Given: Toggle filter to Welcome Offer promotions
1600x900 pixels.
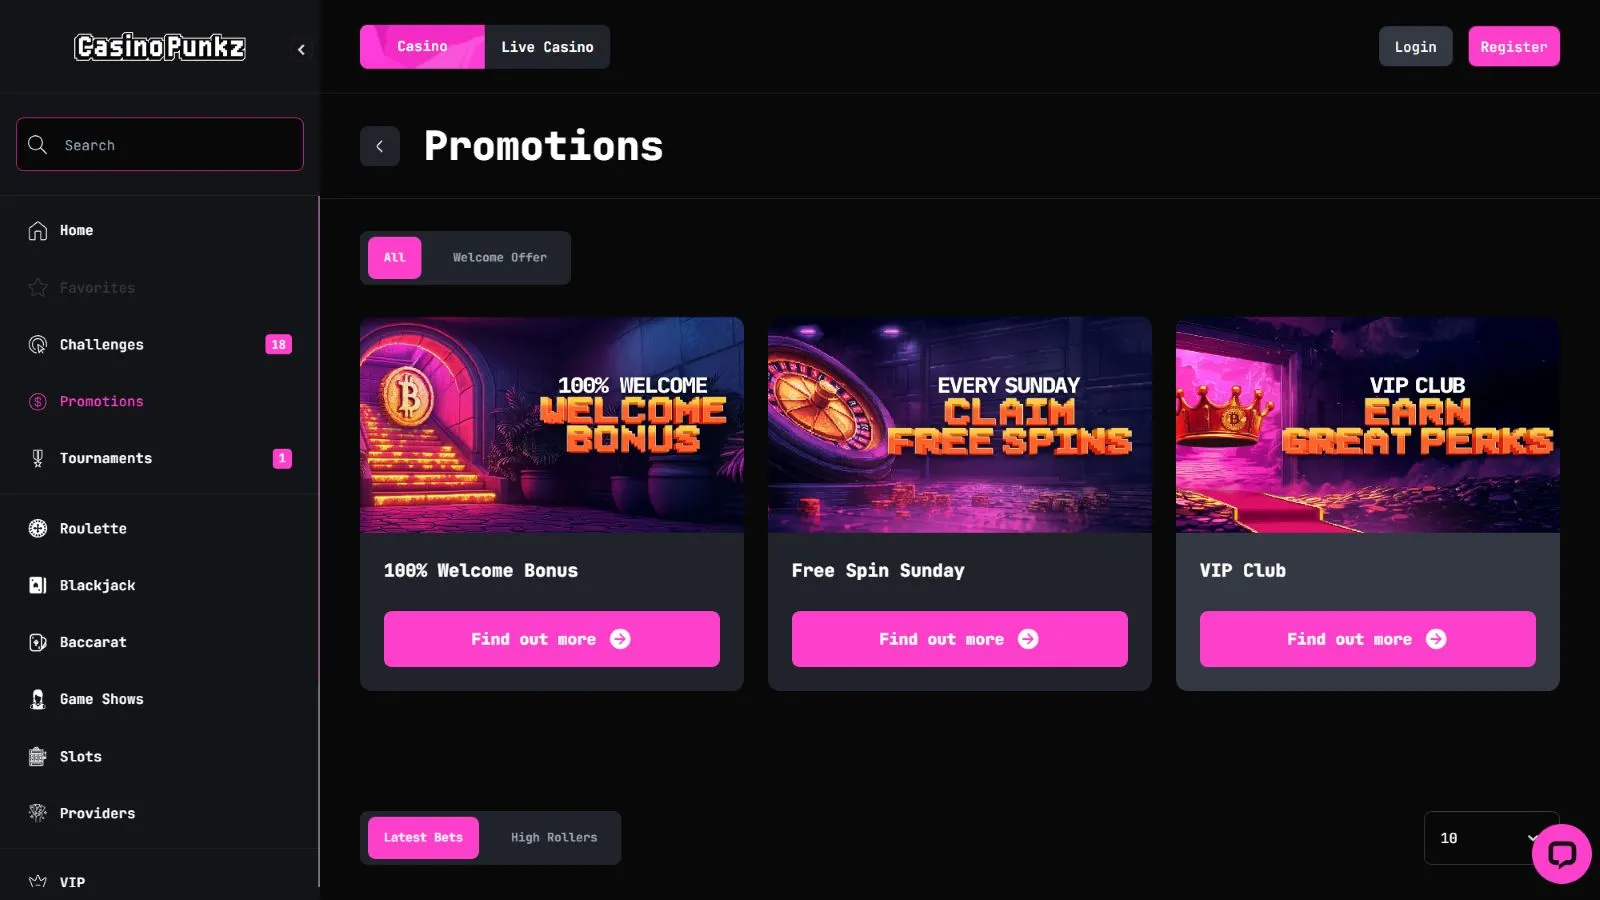Looking at the screenshot, I should point(499,258).
